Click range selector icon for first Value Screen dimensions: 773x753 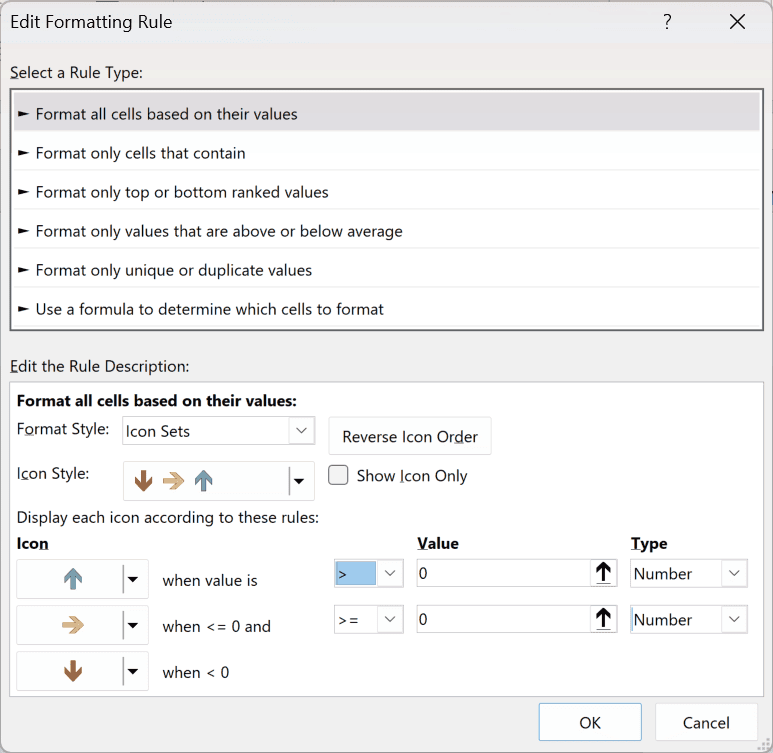pyautogui.click(x=603, y=573)
